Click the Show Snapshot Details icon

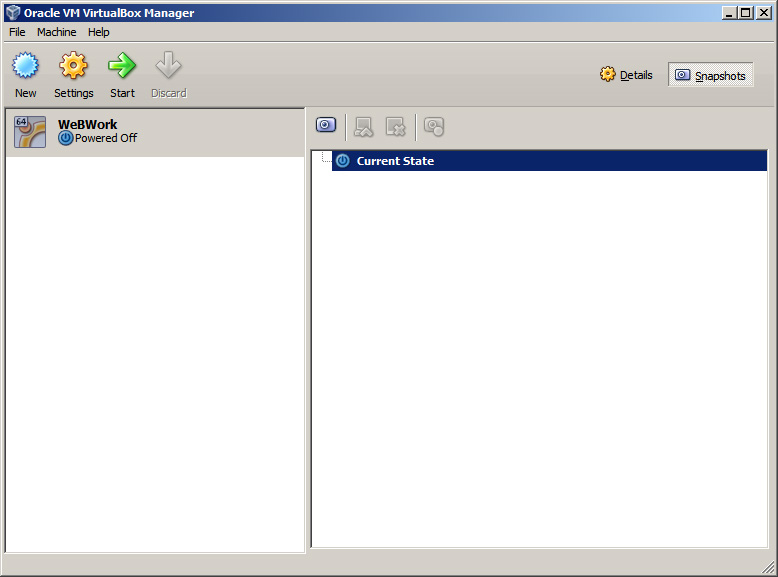pyautogui.click(x=434, y=127)
